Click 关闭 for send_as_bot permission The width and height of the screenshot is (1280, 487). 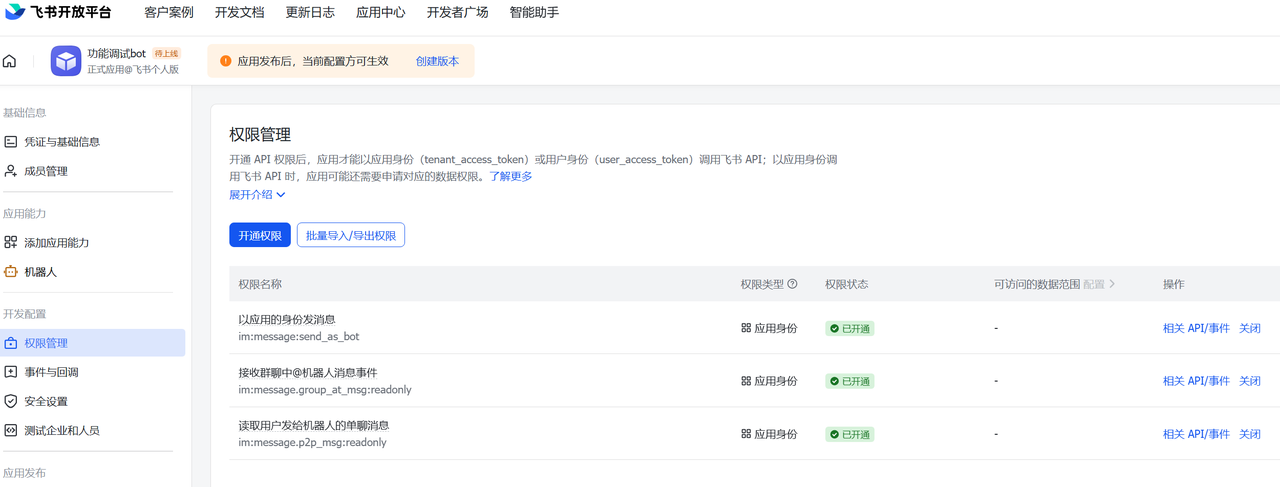pyautogui.click(x=1250, y=328)
